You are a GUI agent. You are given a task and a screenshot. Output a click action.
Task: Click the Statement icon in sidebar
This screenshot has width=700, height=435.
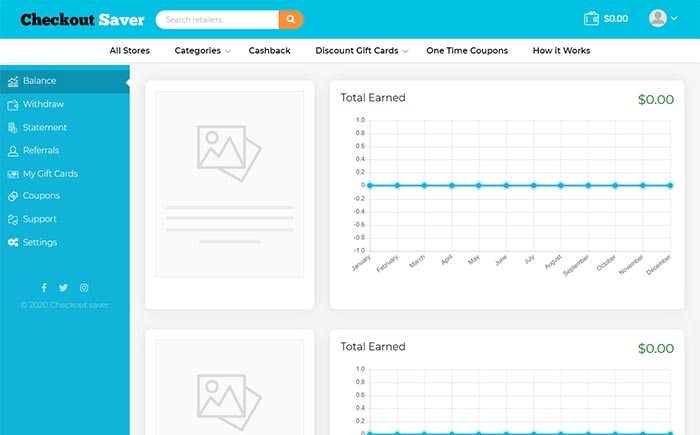12,128
